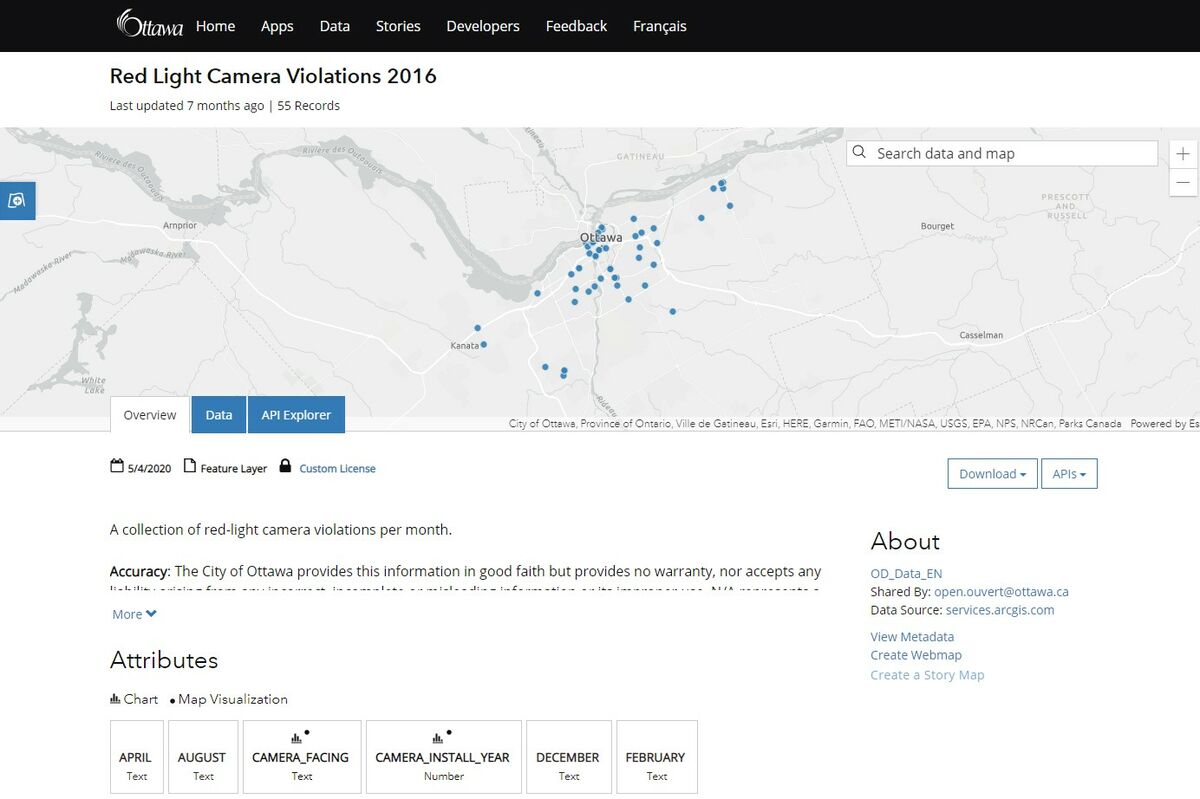This screenshot has height=799, width=1200.
Task: Click the zoom out icon on the map
Action: pyautogui.click(x=1182, y=183)
